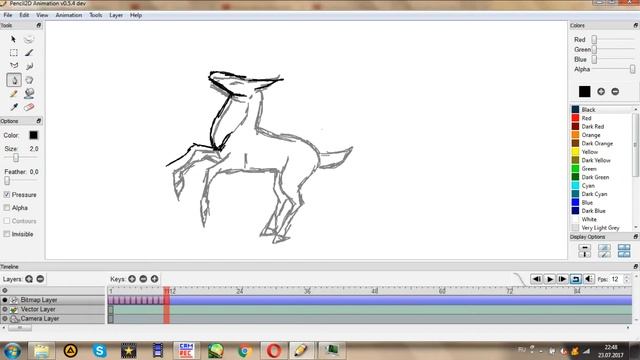This screenshot has height=360, width=640.
Task: Jump to the start of the animation
Action: point(537,279)
